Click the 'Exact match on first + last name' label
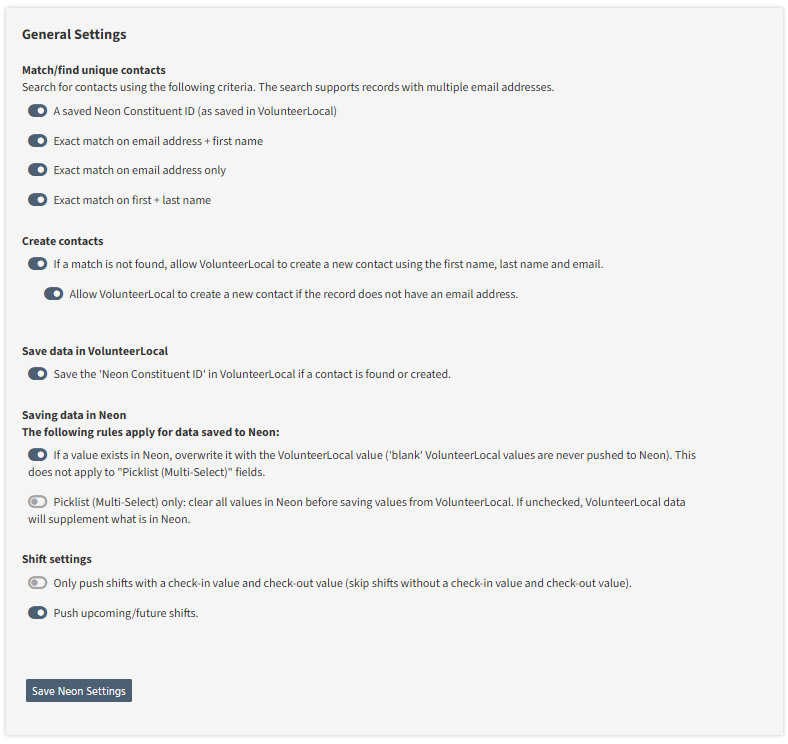This screenshot has width=788, height=744. click(x=132, y=200)
